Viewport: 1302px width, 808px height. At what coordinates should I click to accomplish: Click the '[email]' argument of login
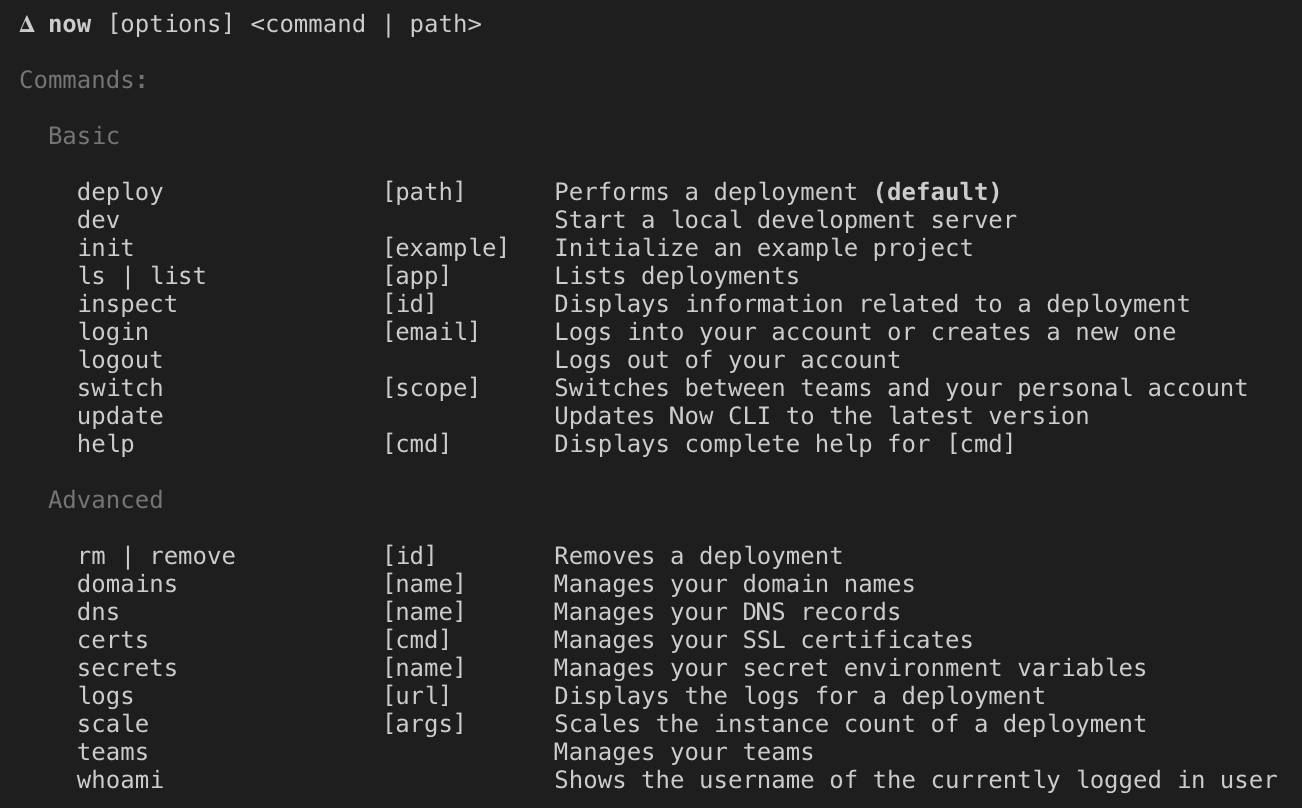(432, 332)
